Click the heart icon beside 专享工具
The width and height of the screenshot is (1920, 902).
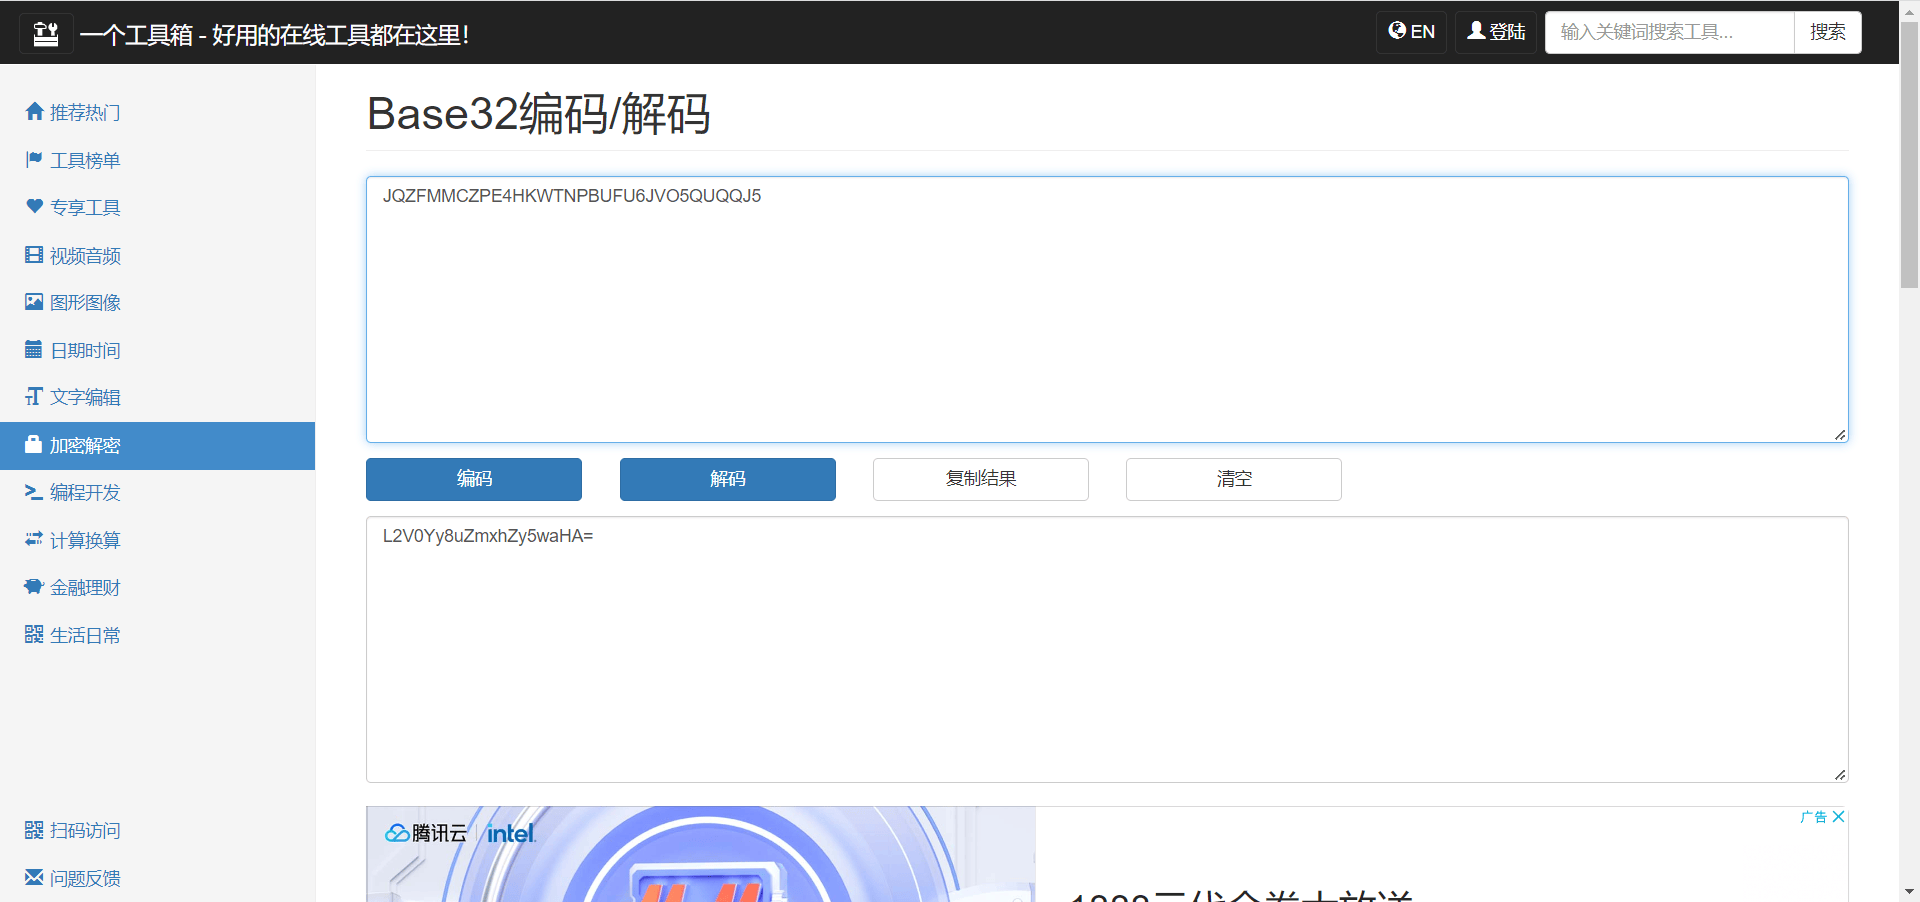point(34,207)
